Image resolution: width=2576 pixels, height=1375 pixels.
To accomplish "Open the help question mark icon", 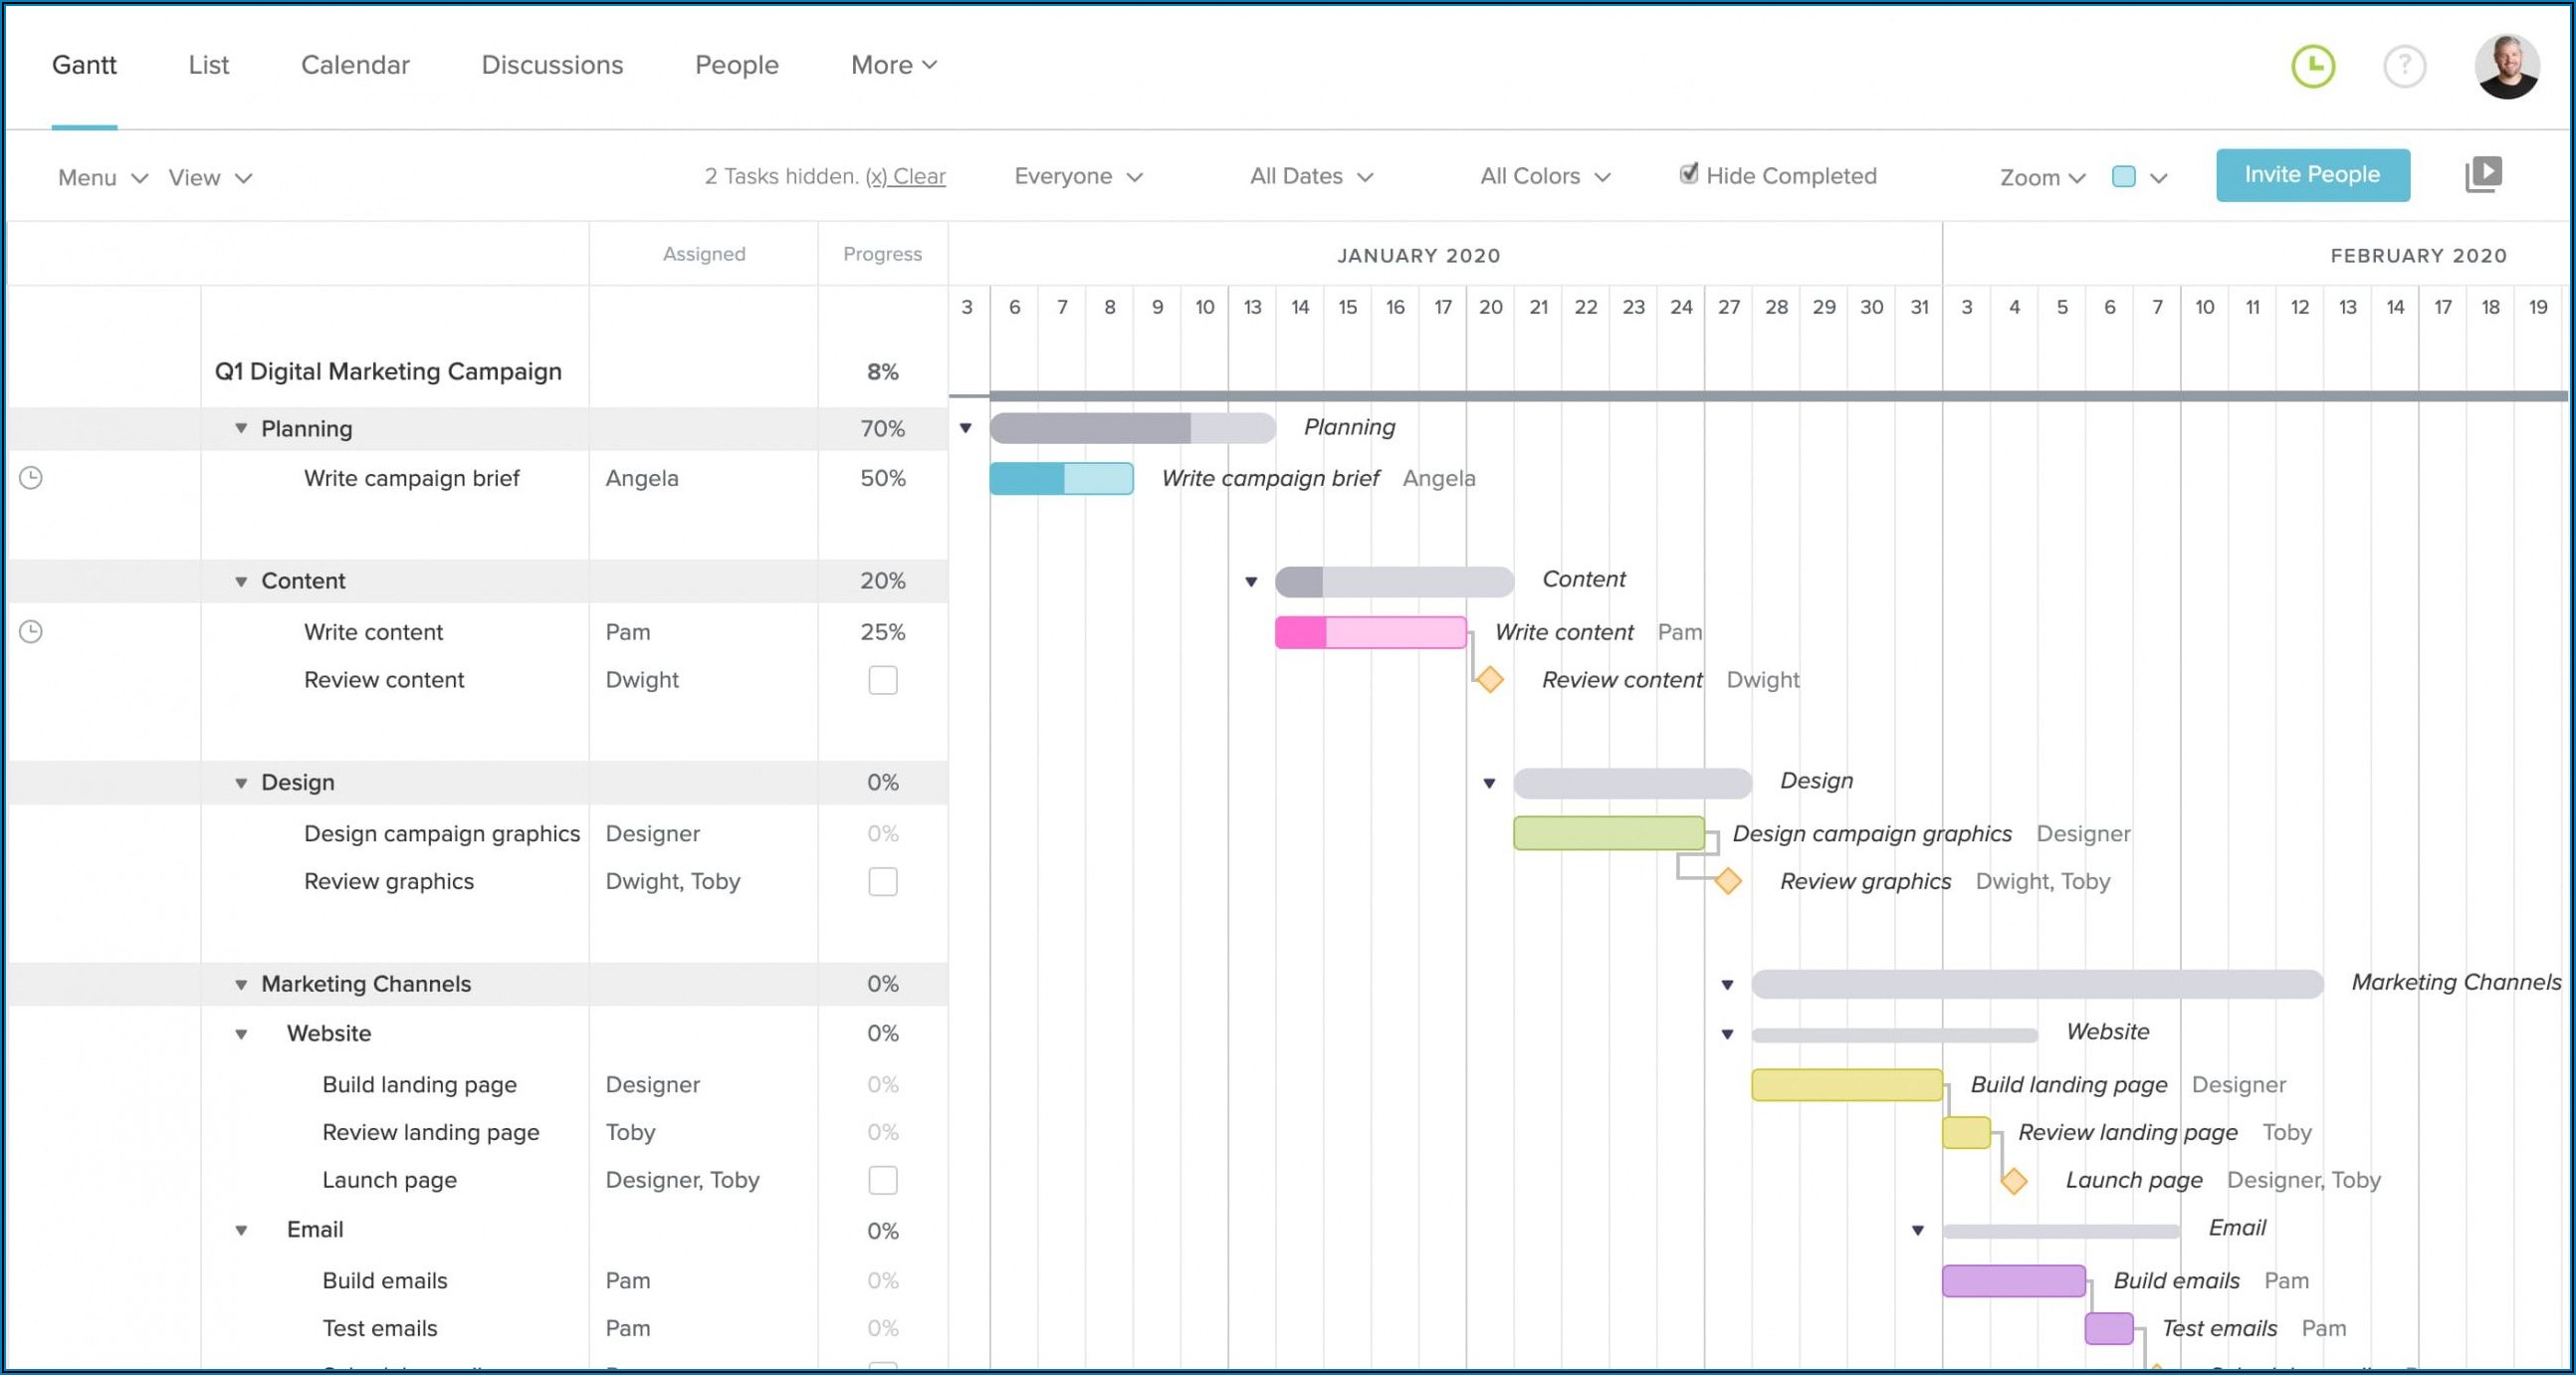I will click(x=2404, y=67).
